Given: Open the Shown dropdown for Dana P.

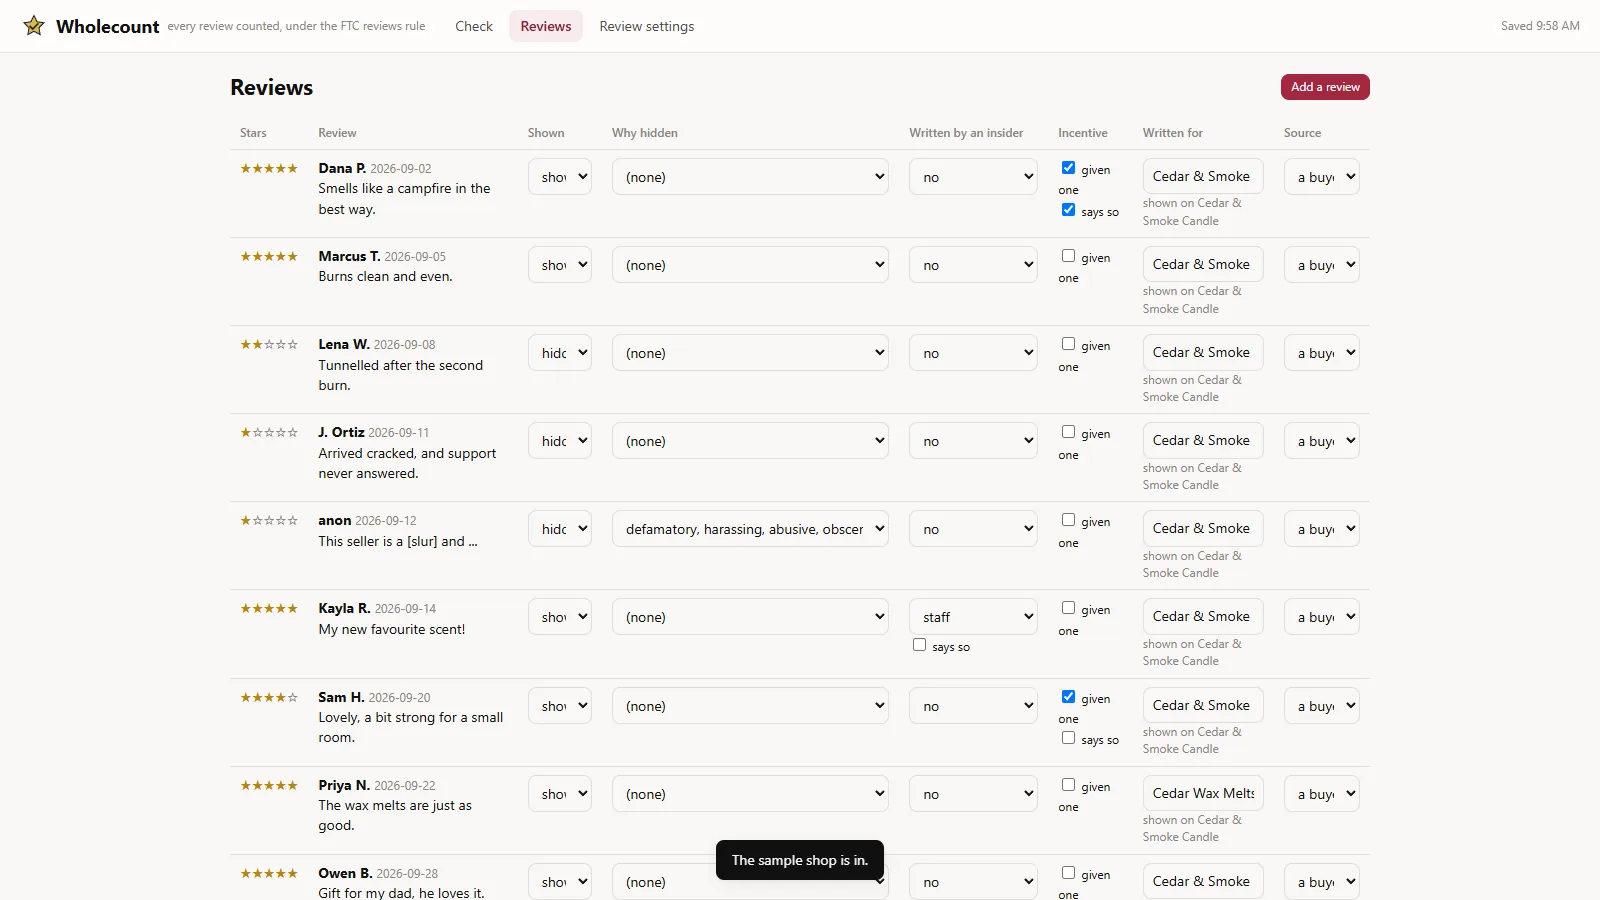Looking at the screenshot, I should point(560,177).
